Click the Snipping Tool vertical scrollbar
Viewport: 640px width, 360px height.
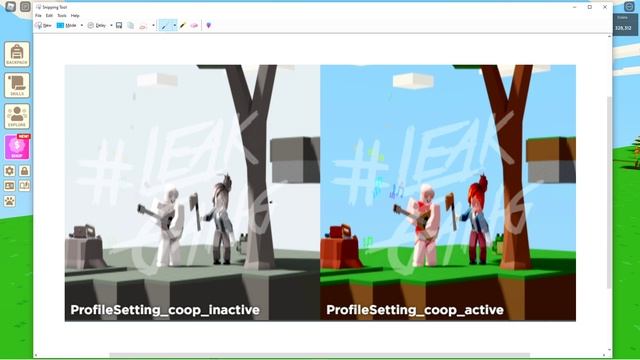[x=609, y=192]
